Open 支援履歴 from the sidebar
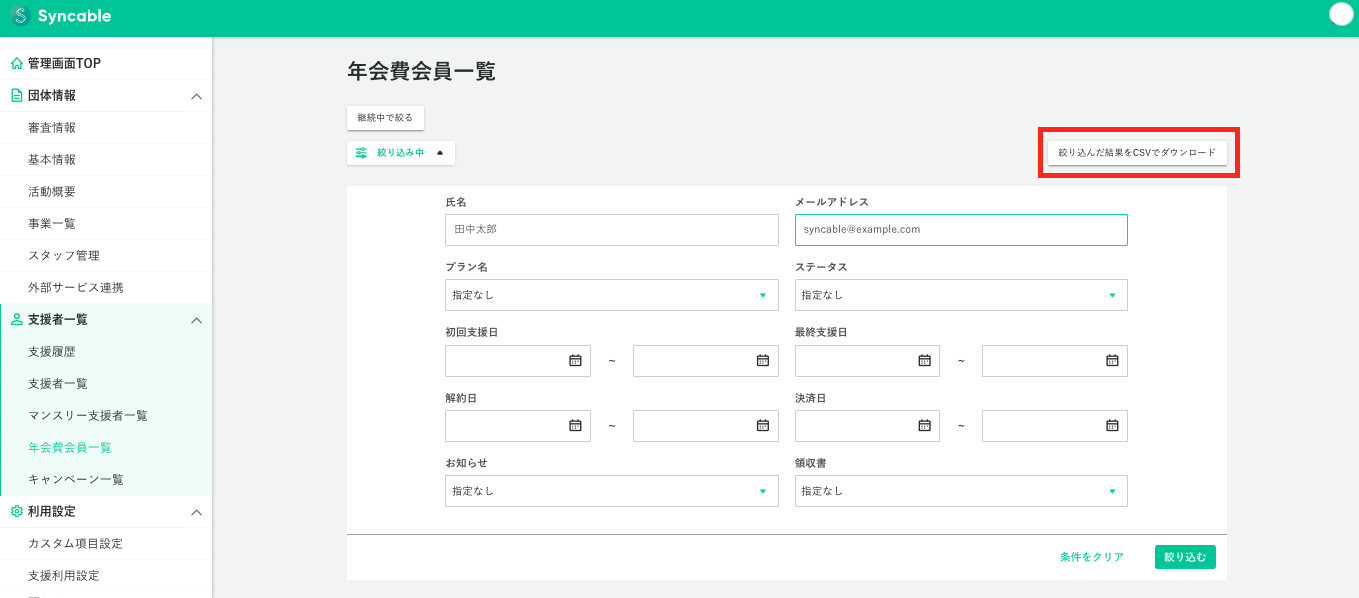 click(52, 352)
